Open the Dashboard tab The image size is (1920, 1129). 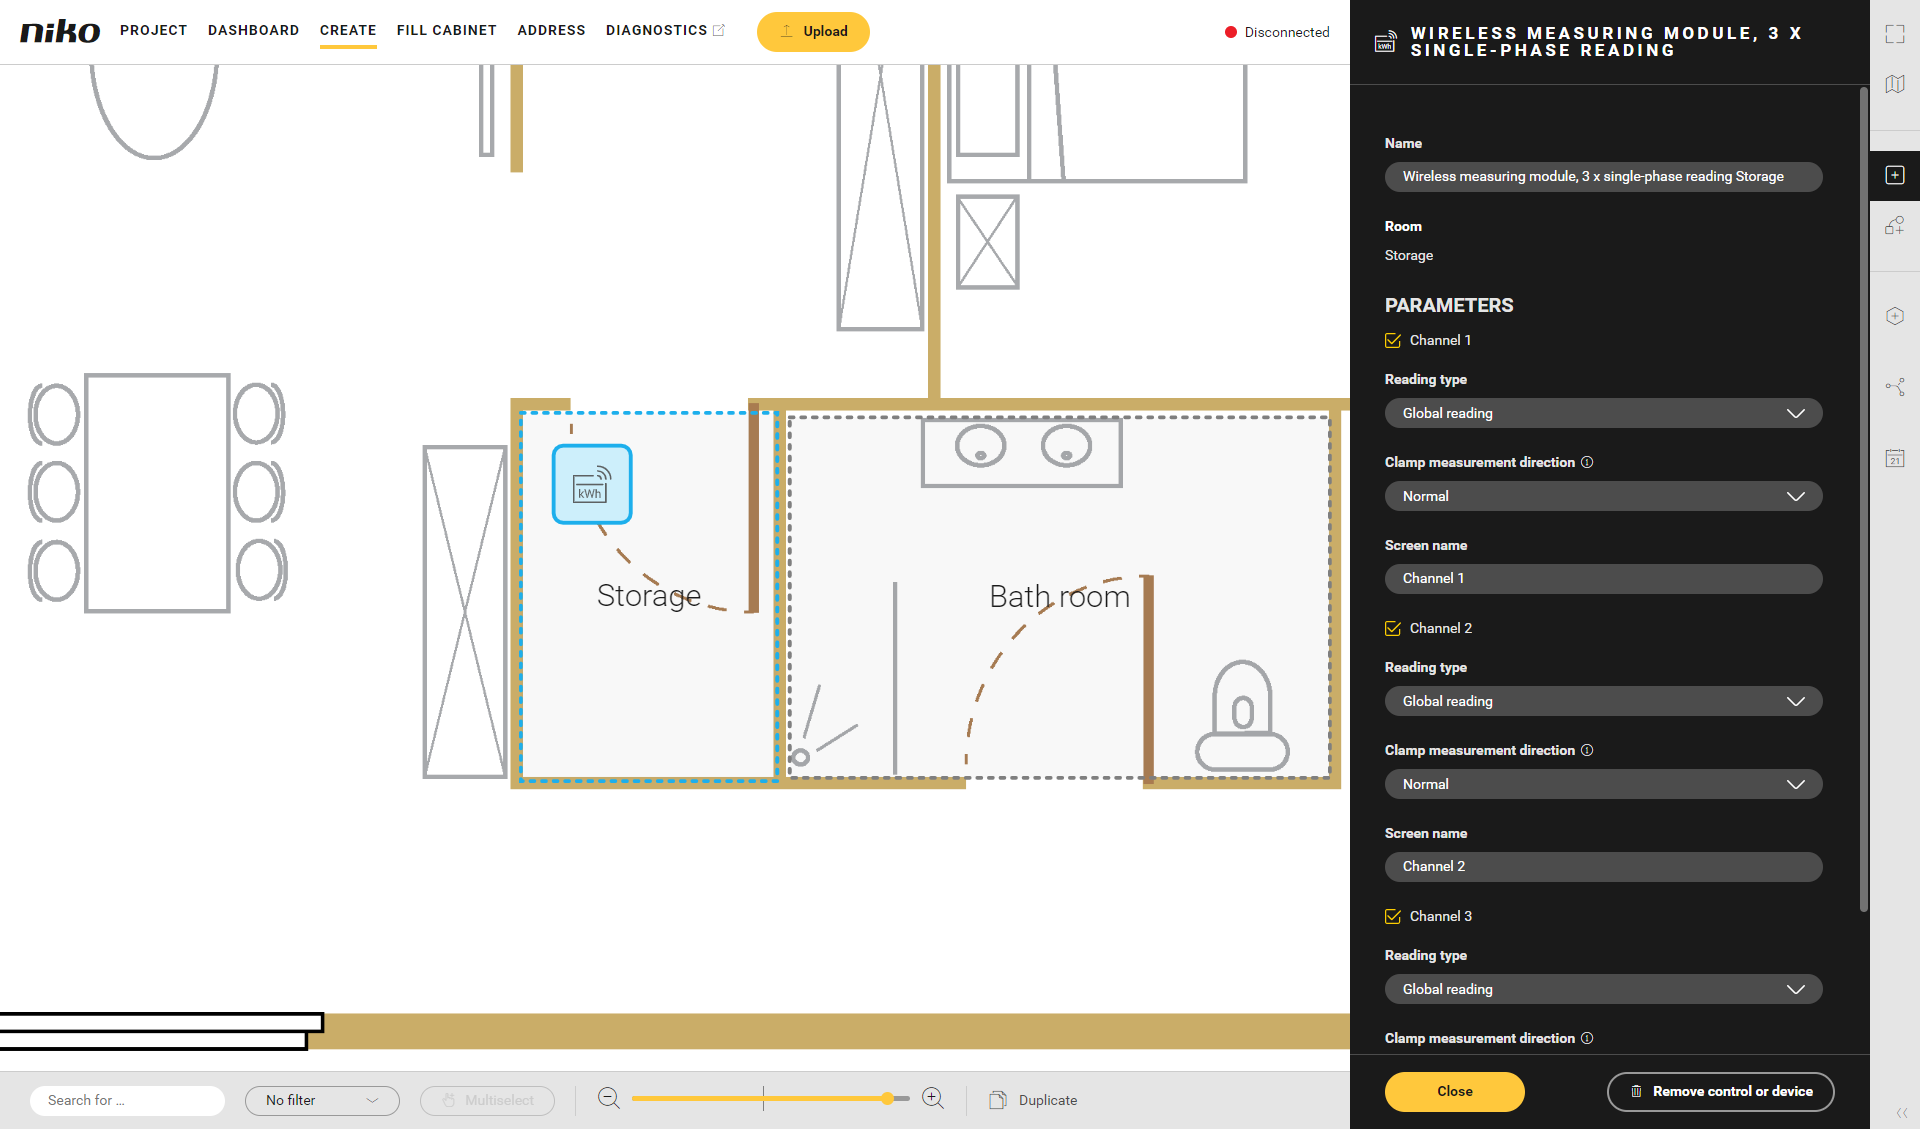[x=253, y=30]
